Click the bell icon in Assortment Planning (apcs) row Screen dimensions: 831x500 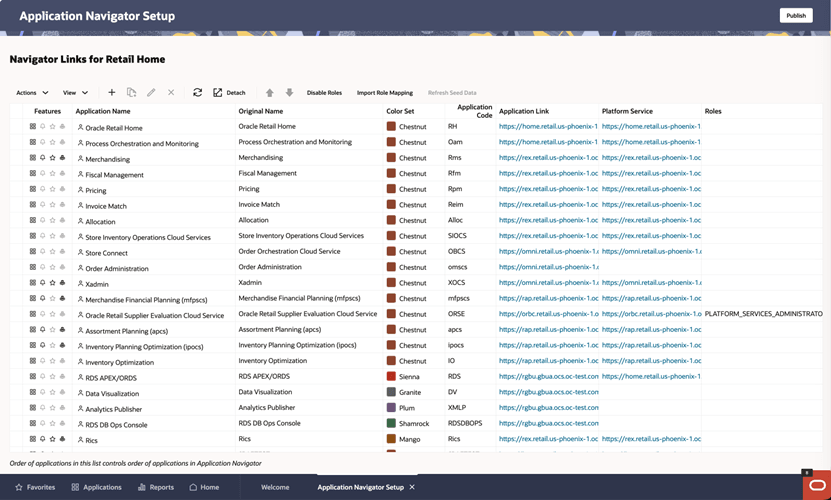[x=42, y=329]
